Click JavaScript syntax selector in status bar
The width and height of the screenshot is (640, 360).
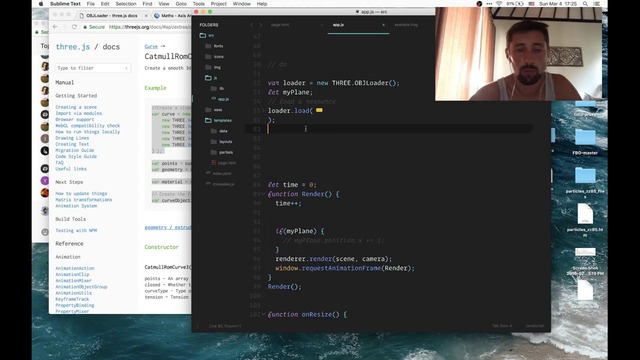(x=534, y=326)
